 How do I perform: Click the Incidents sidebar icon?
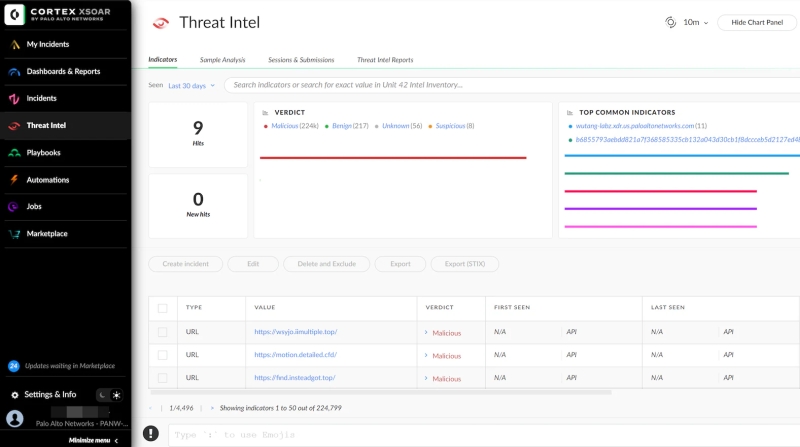click(x=14, y=98)
